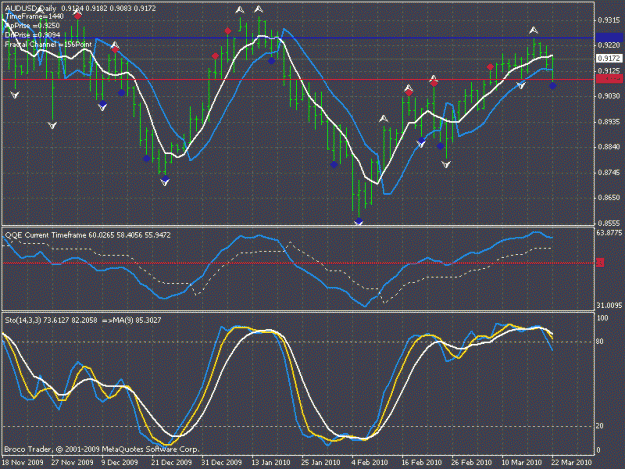The image size is (625, 469).
Task: Click the 0.8555 price axis value
Action: tap(609, 223)
